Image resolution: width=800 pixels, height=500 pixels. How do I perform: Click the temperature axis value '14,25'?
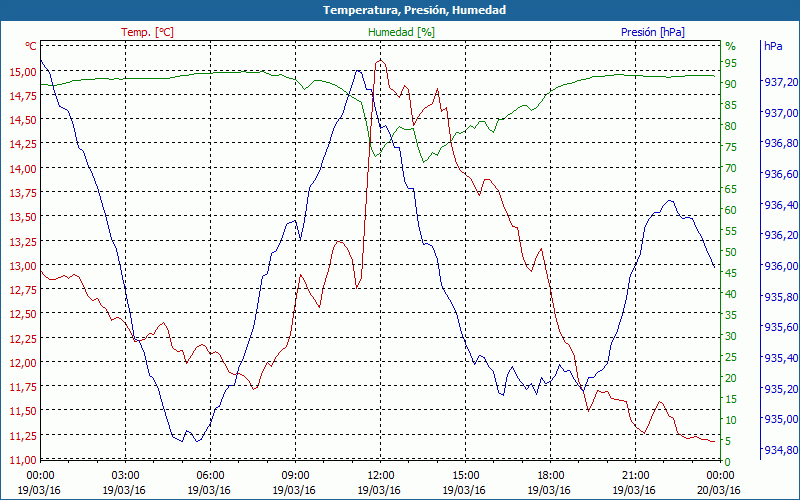(23, 144)
